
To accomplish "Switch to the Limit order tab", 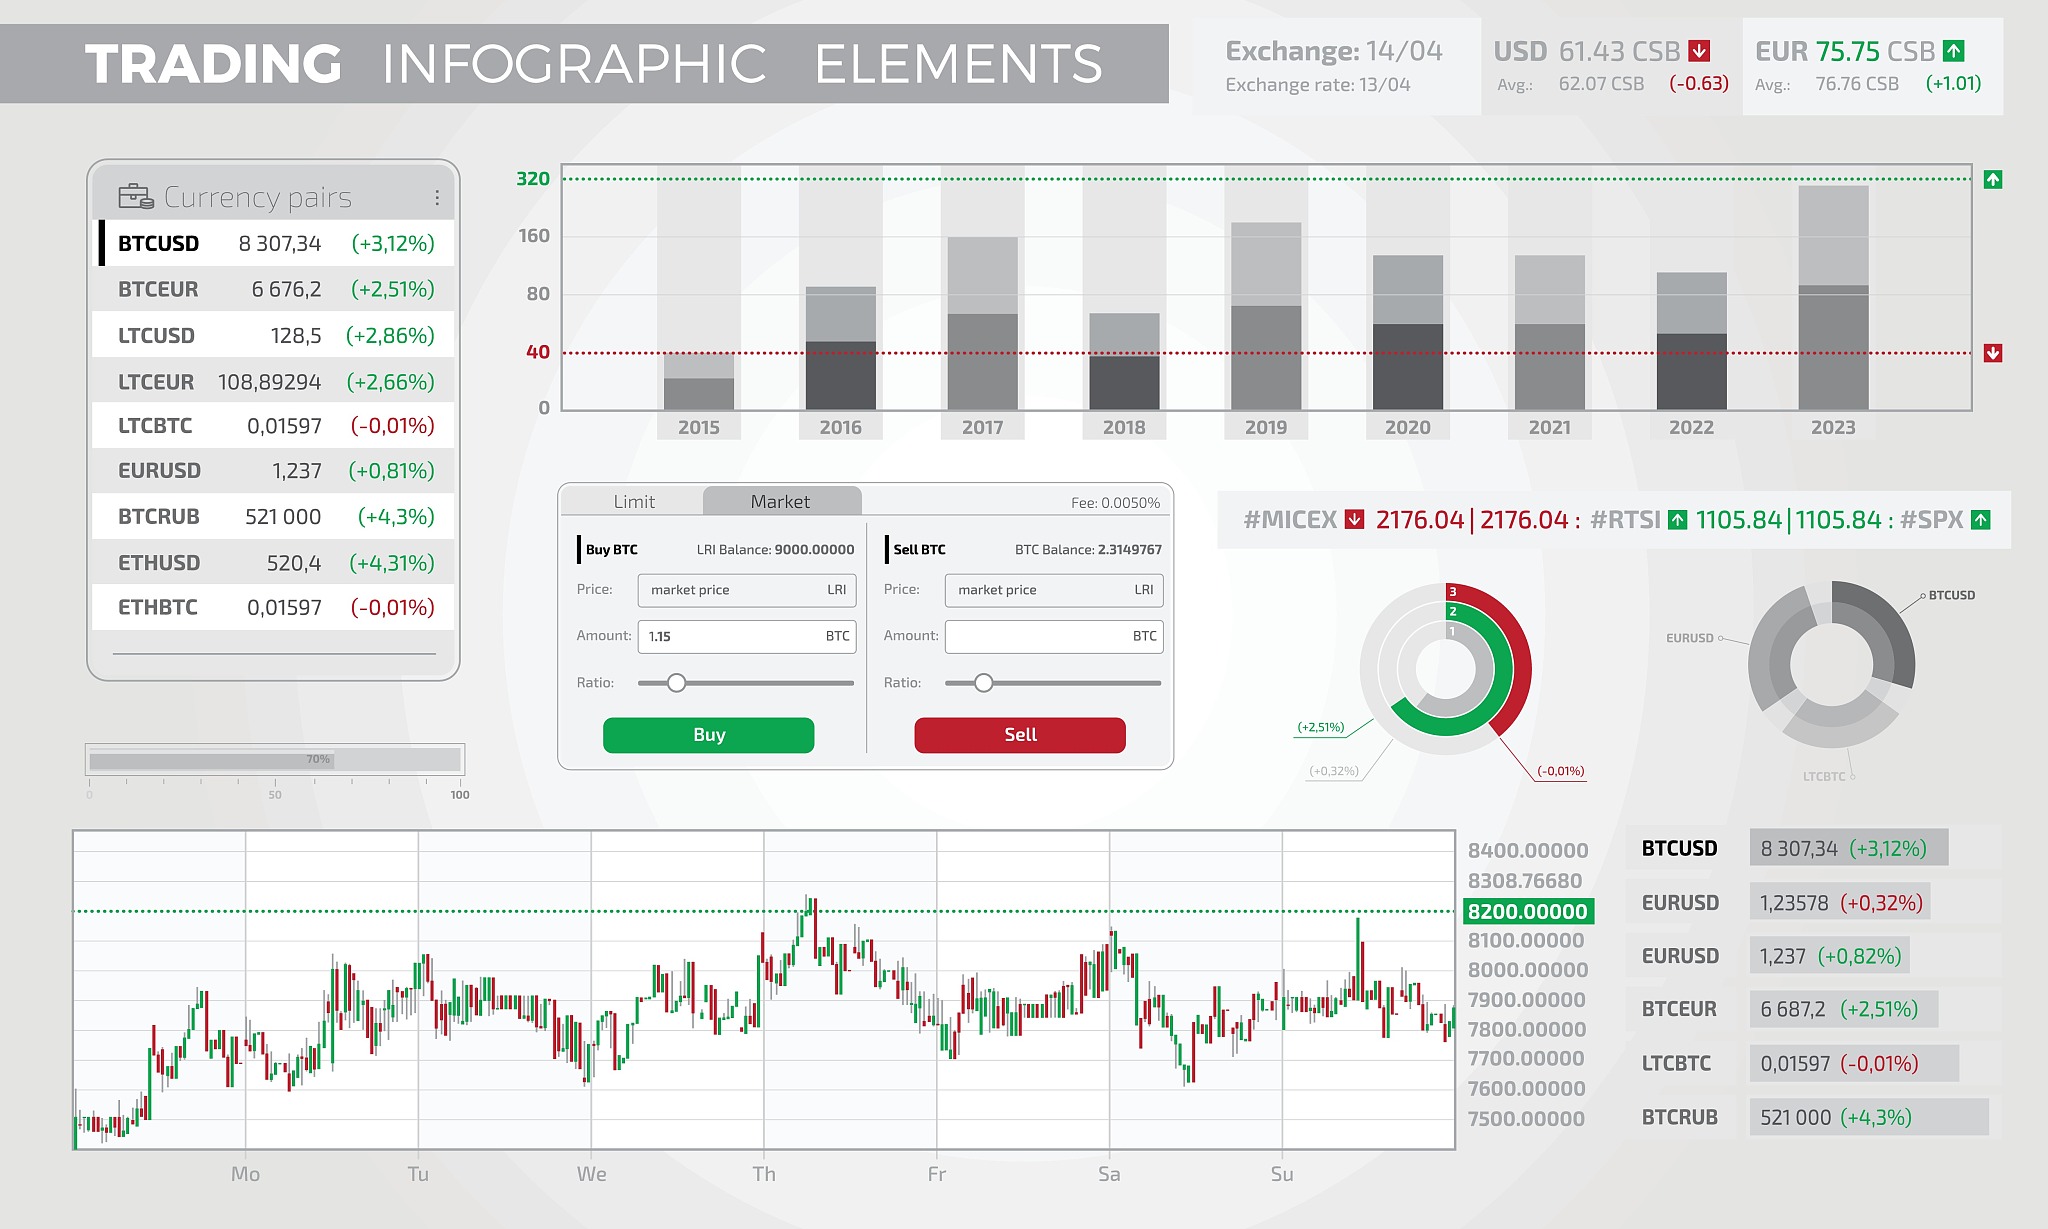I will (634, 501).
